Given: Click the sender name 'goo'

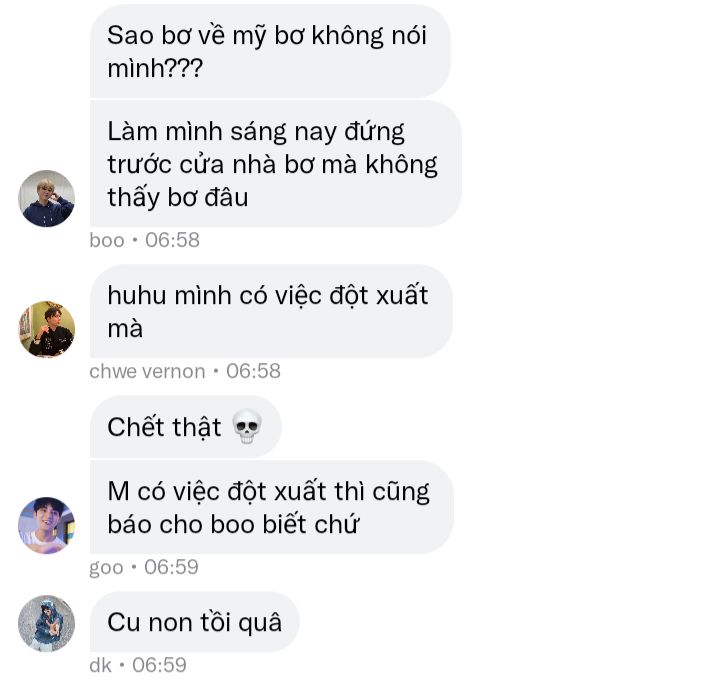Looking at the screenshot, I should (107, 568).
